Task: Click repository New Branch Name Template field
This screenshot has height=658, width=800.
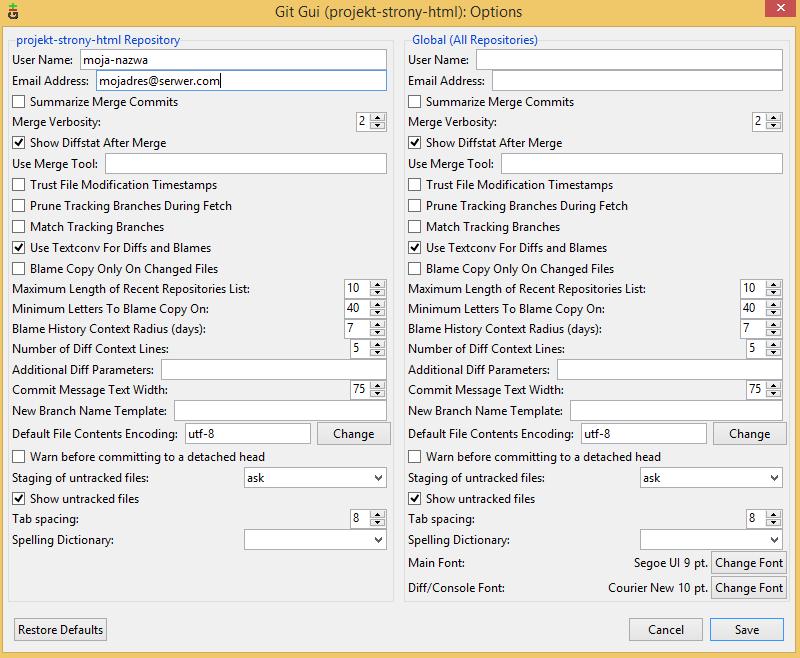Action: click(x=280, y=411)
